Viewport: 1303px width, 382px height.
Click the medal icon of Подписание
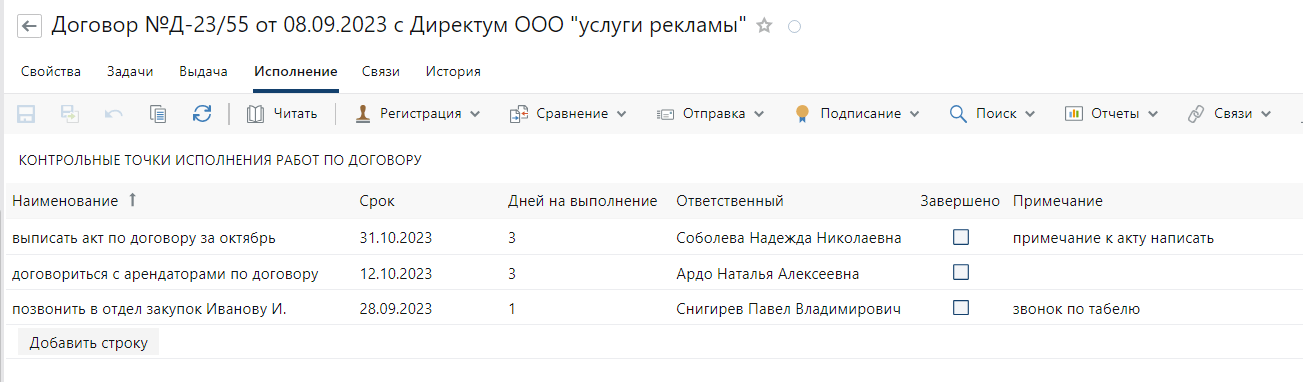click(x=802, y=114)
